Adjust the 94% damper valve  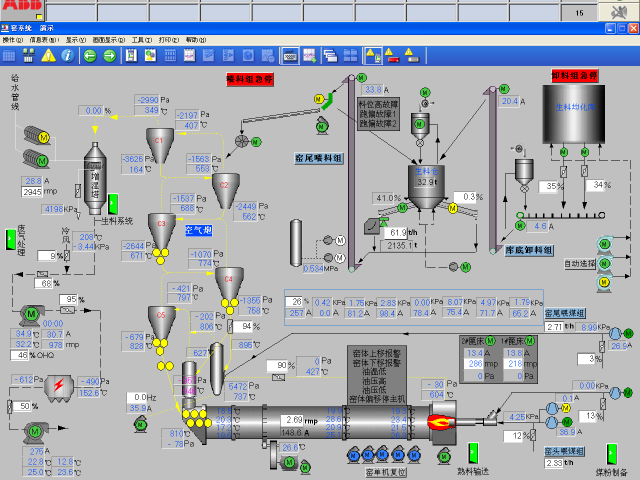click(x=230, y=327)
